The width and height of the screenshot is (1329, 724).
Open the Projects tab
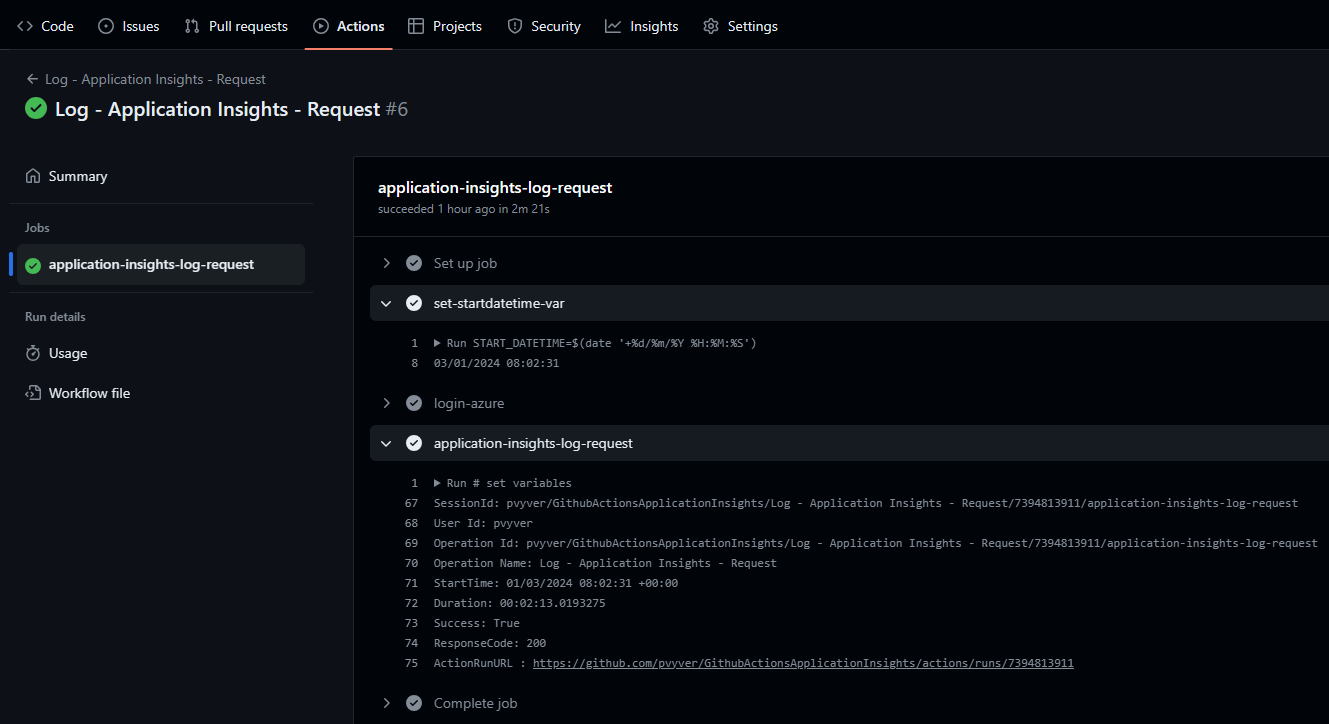445,26
